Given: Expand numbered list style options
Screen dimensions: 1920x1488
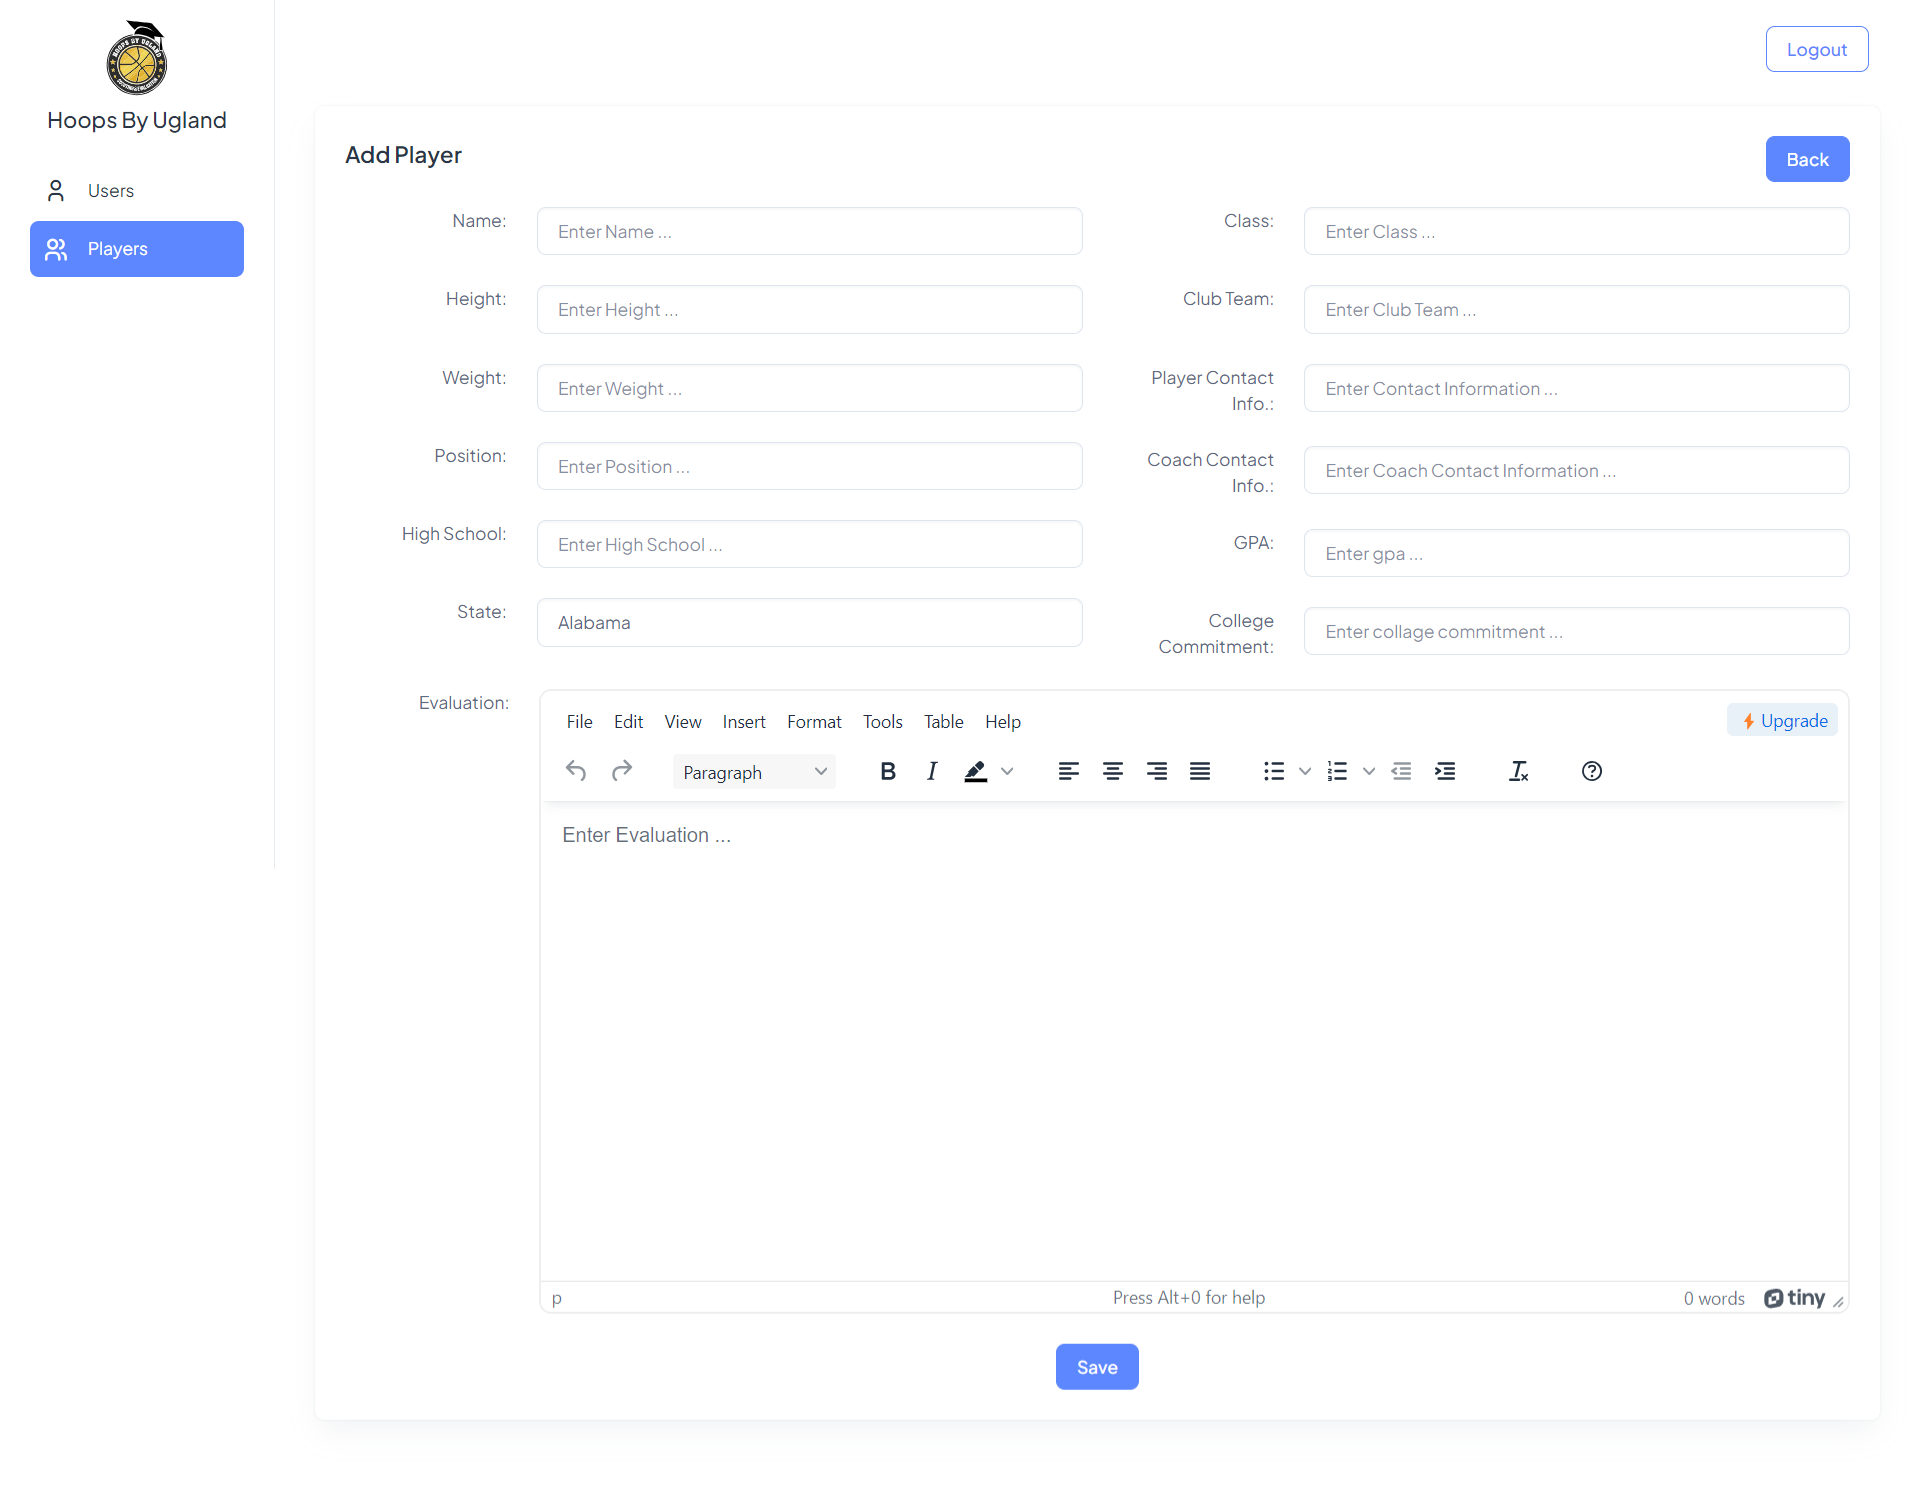Looking at the screenshot, I should point(1369,771).
